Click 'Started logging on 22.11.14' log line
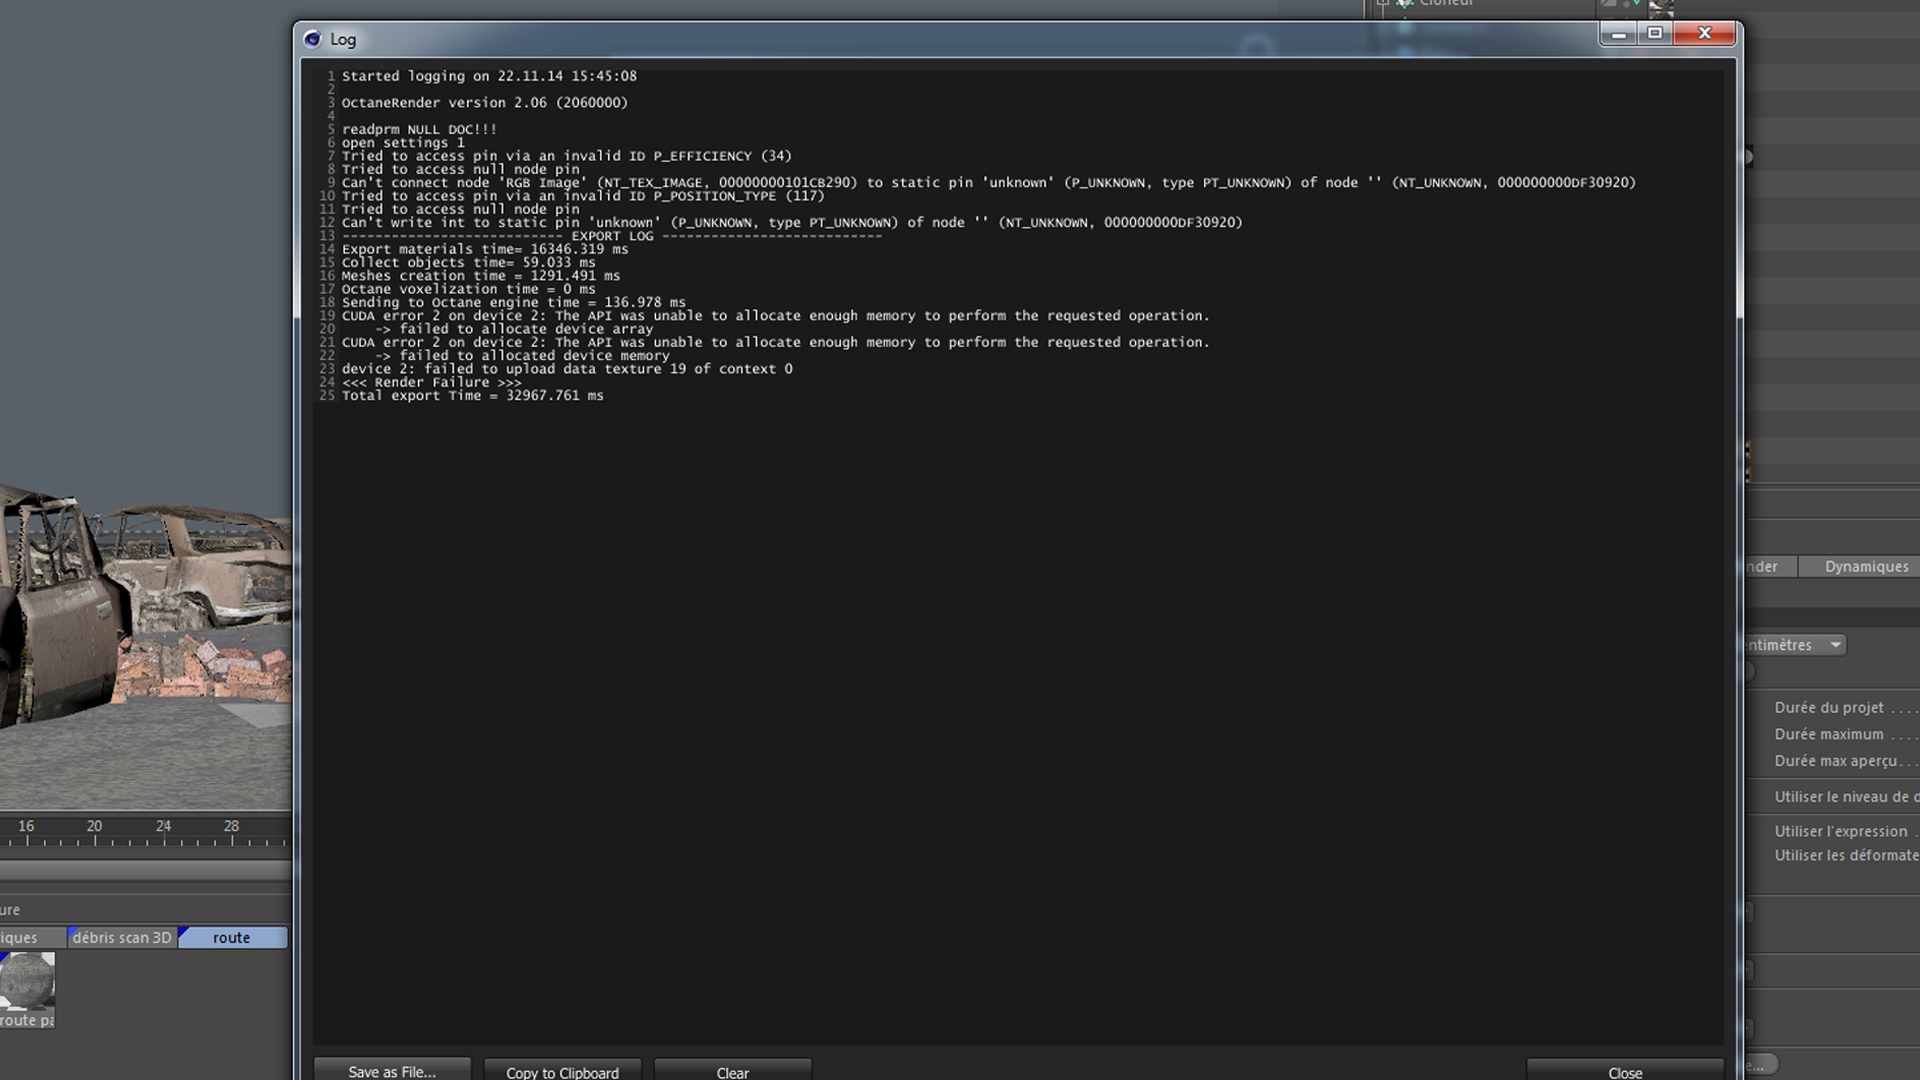This screenshot has width=1920, height=1080. (489, 76)
